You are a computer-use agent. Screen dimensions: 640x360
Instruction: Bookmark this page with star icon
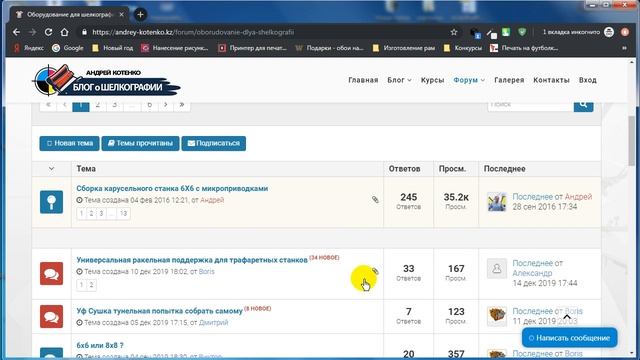pyautogui.click(x=454, y=32)
